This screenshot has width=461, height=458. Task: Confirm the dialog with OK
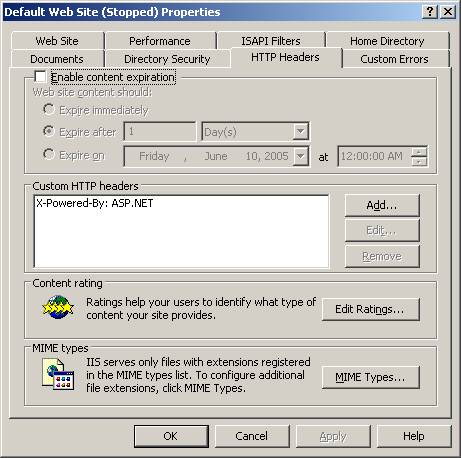(171, 436)
